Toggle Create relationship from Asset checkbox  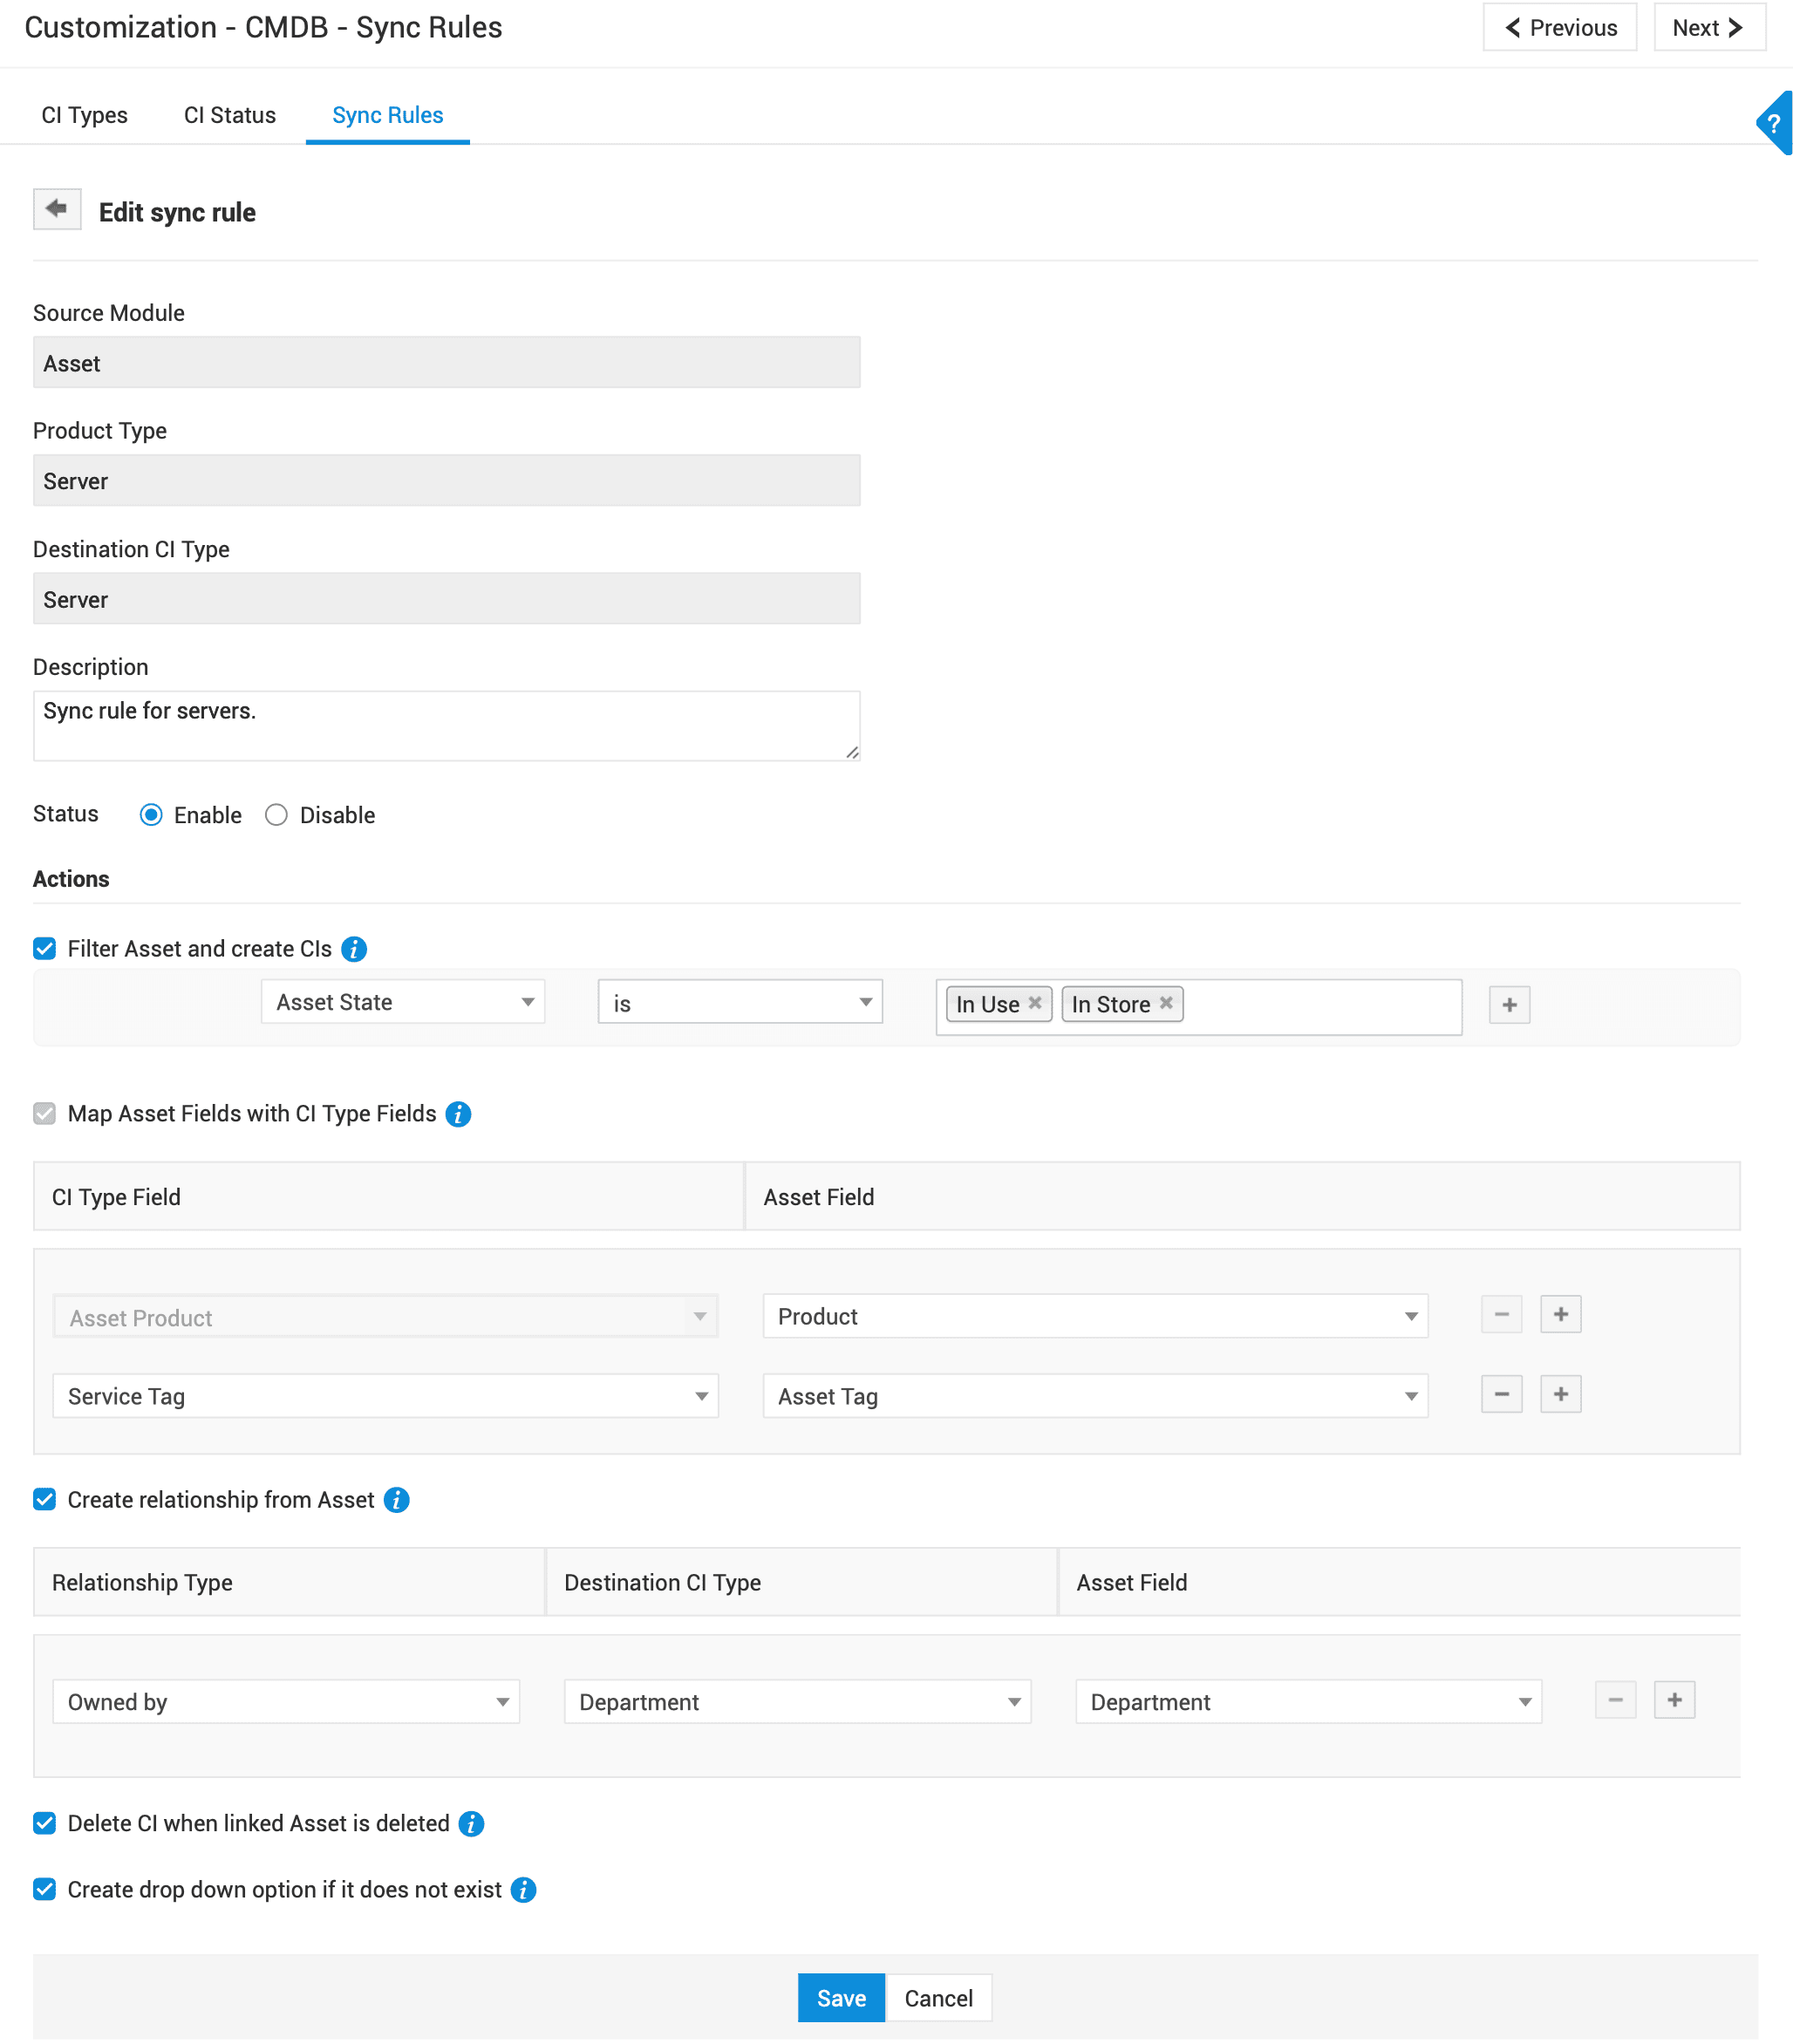coord(45,1499)
